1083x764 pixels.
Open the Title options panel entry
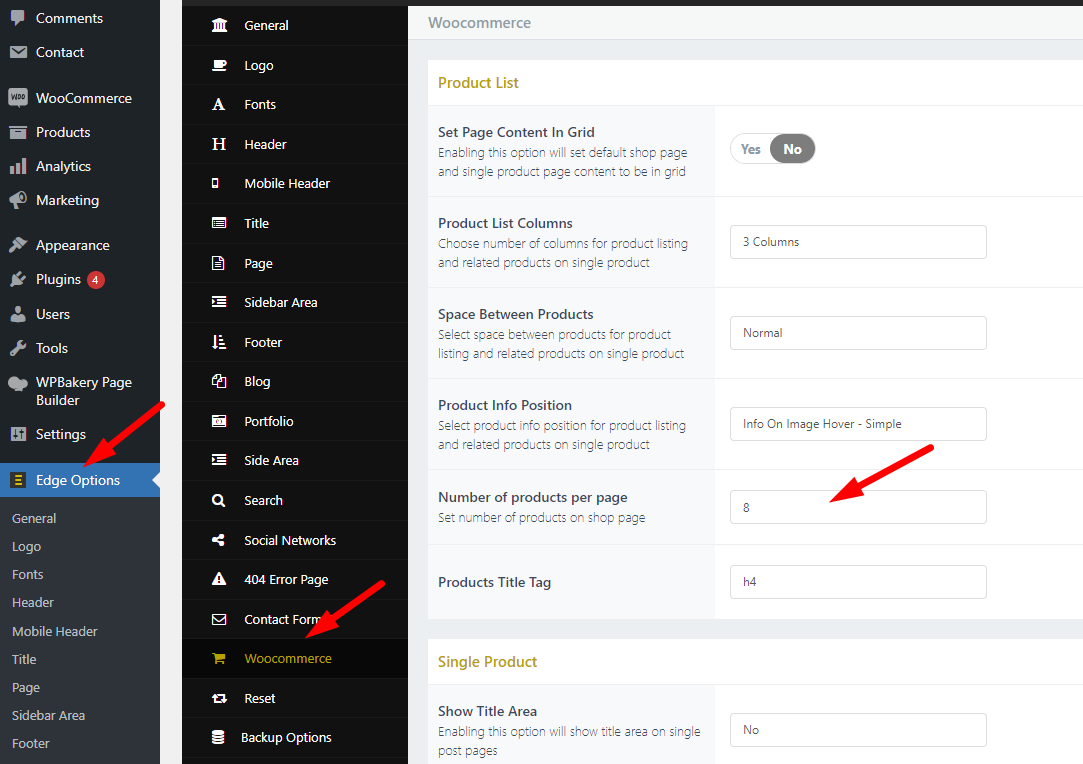(x=295, y=223)
